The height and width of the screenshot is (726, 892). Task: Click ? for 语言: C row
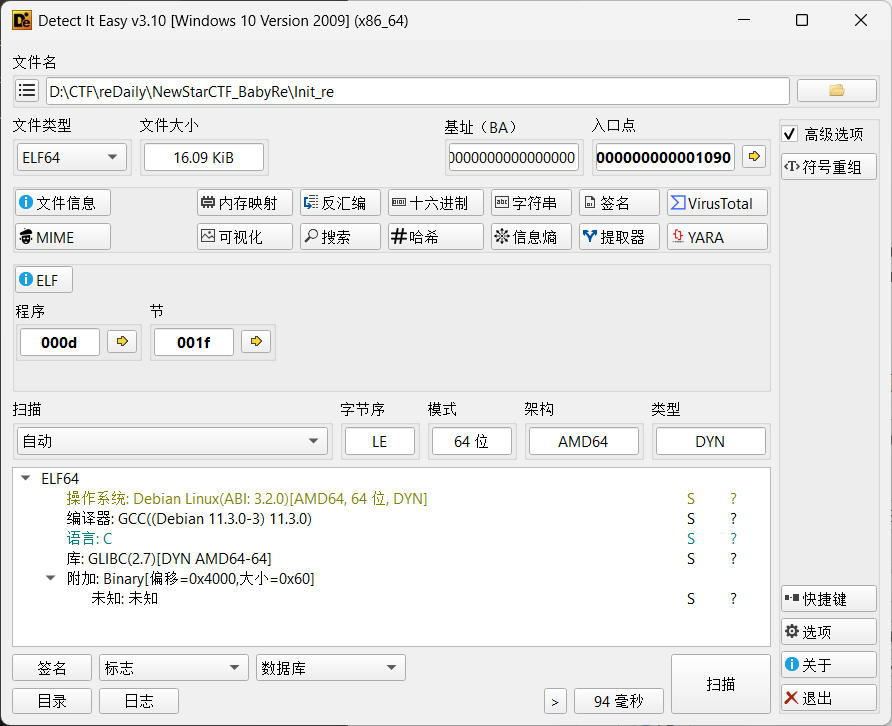coord(733,538)
